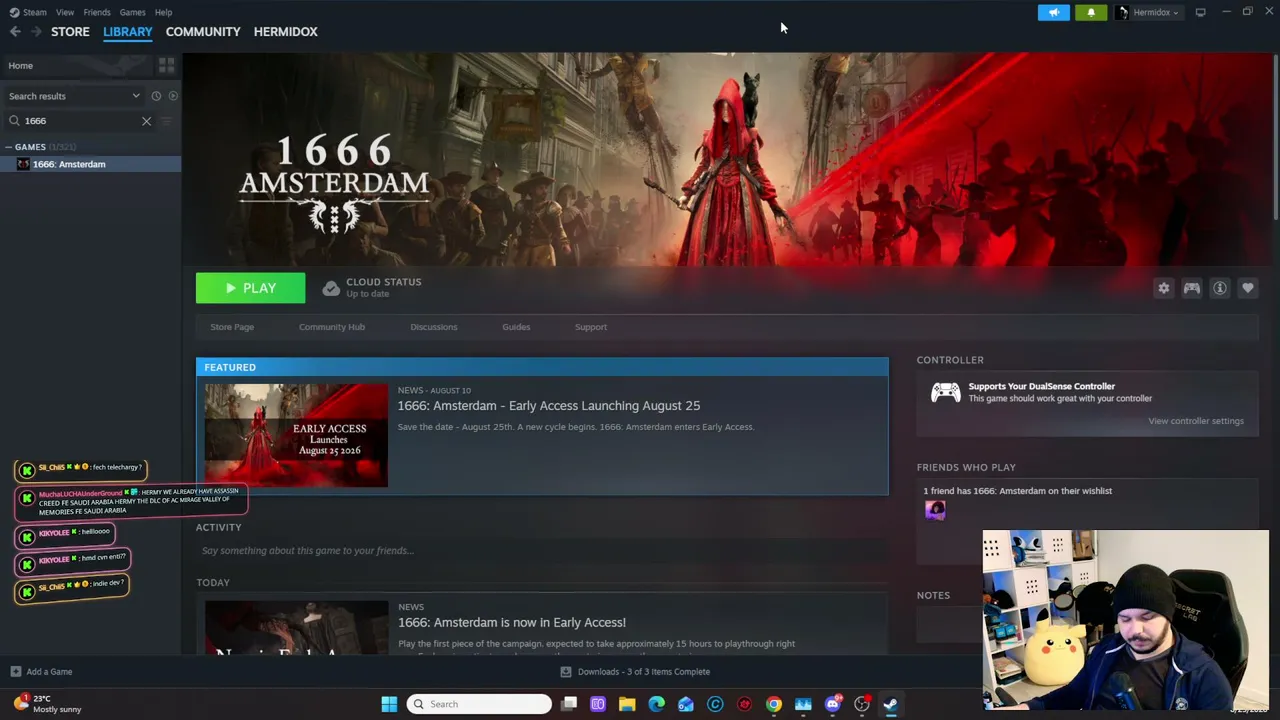Go forward with the right arrow button

36,32
